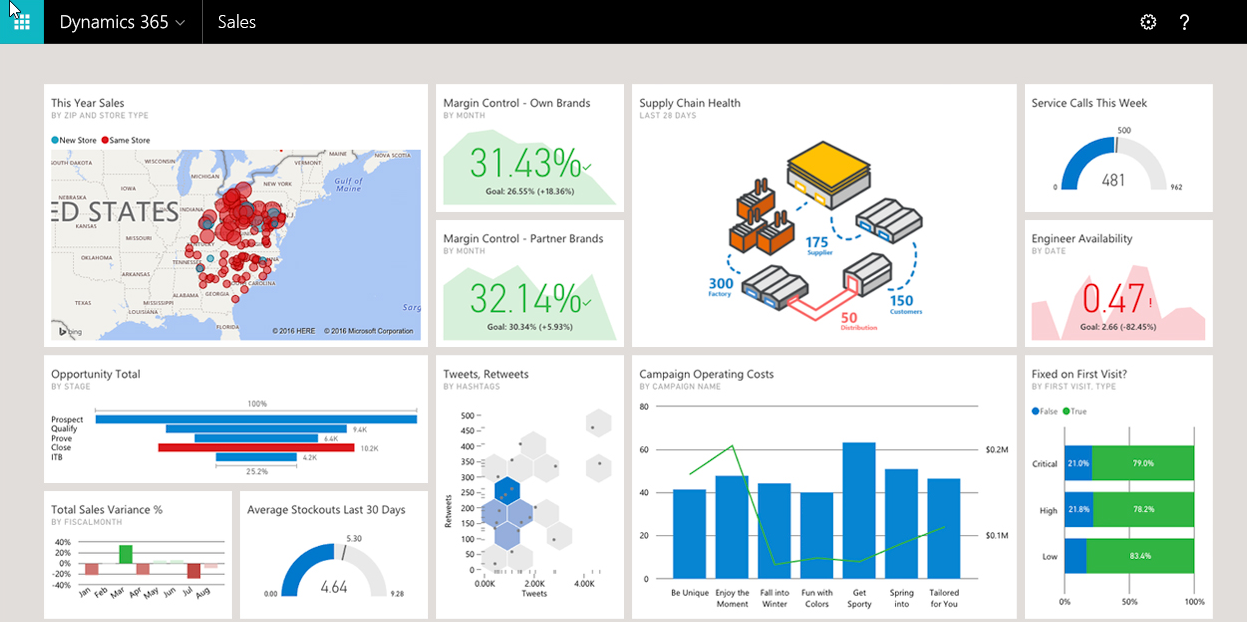Click the 0.47 engineer availability value
This screenshot has height=622, width=1247.
[1113, 298]
